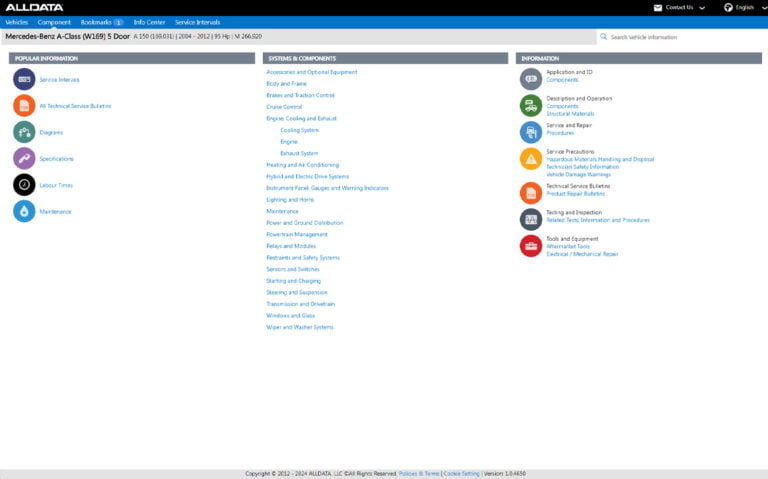Open Power and Ground Distribution link
This screenshot has width=768, height=479.
305,223
